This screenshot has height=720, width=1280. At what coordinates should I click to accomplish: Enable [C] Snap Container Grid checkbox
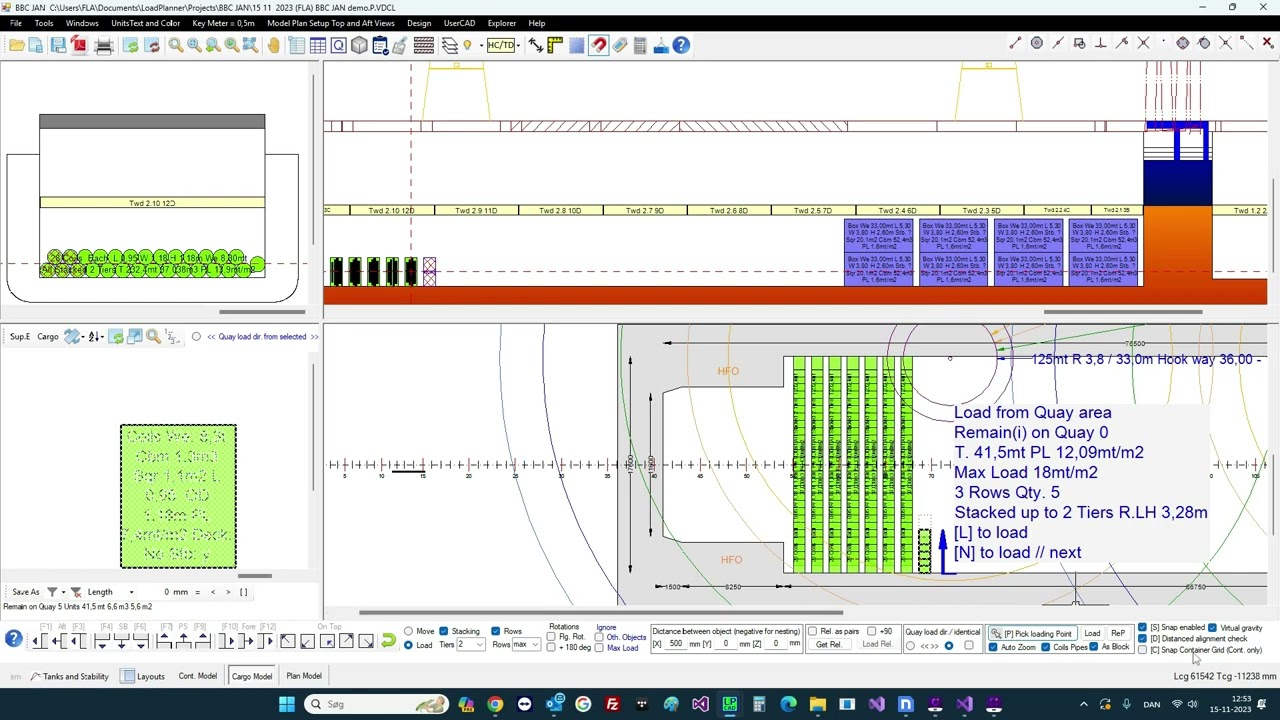(1142, 650)
